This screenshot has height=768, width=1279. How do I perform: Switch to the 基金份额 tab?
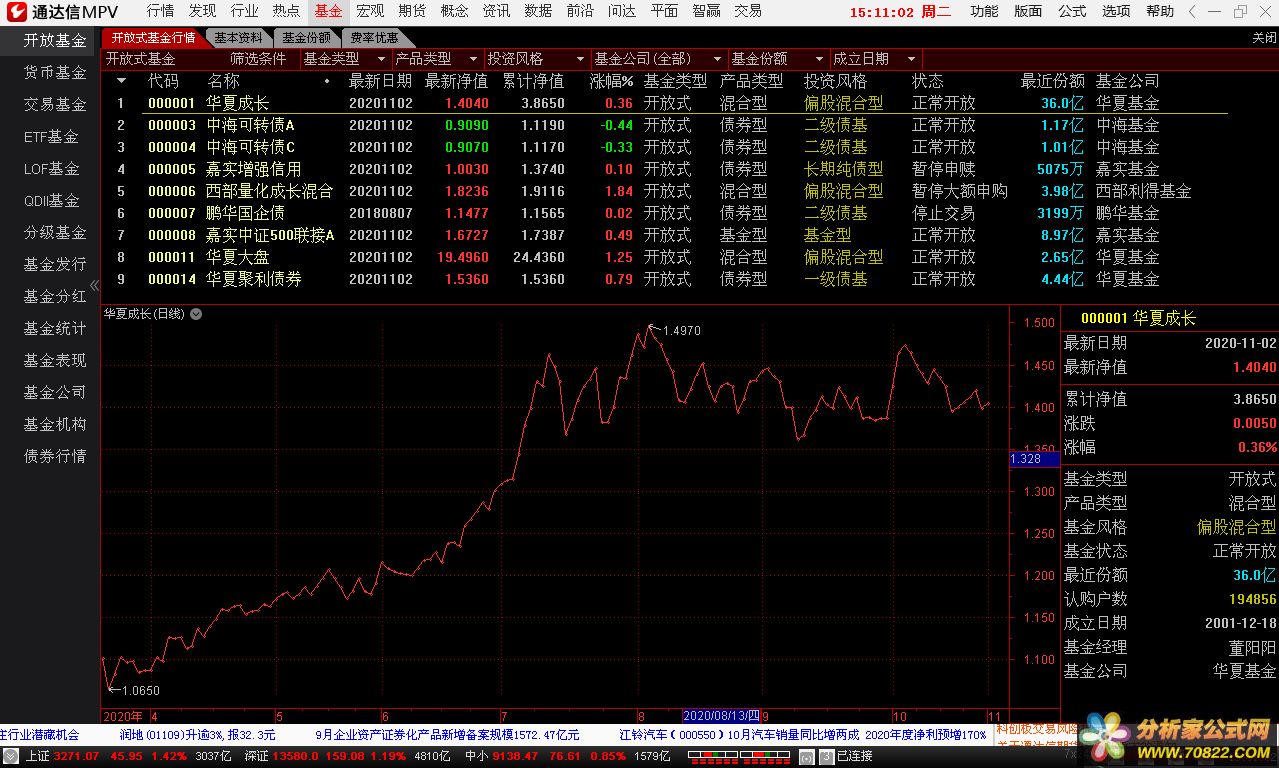click(x=306, y=38)
